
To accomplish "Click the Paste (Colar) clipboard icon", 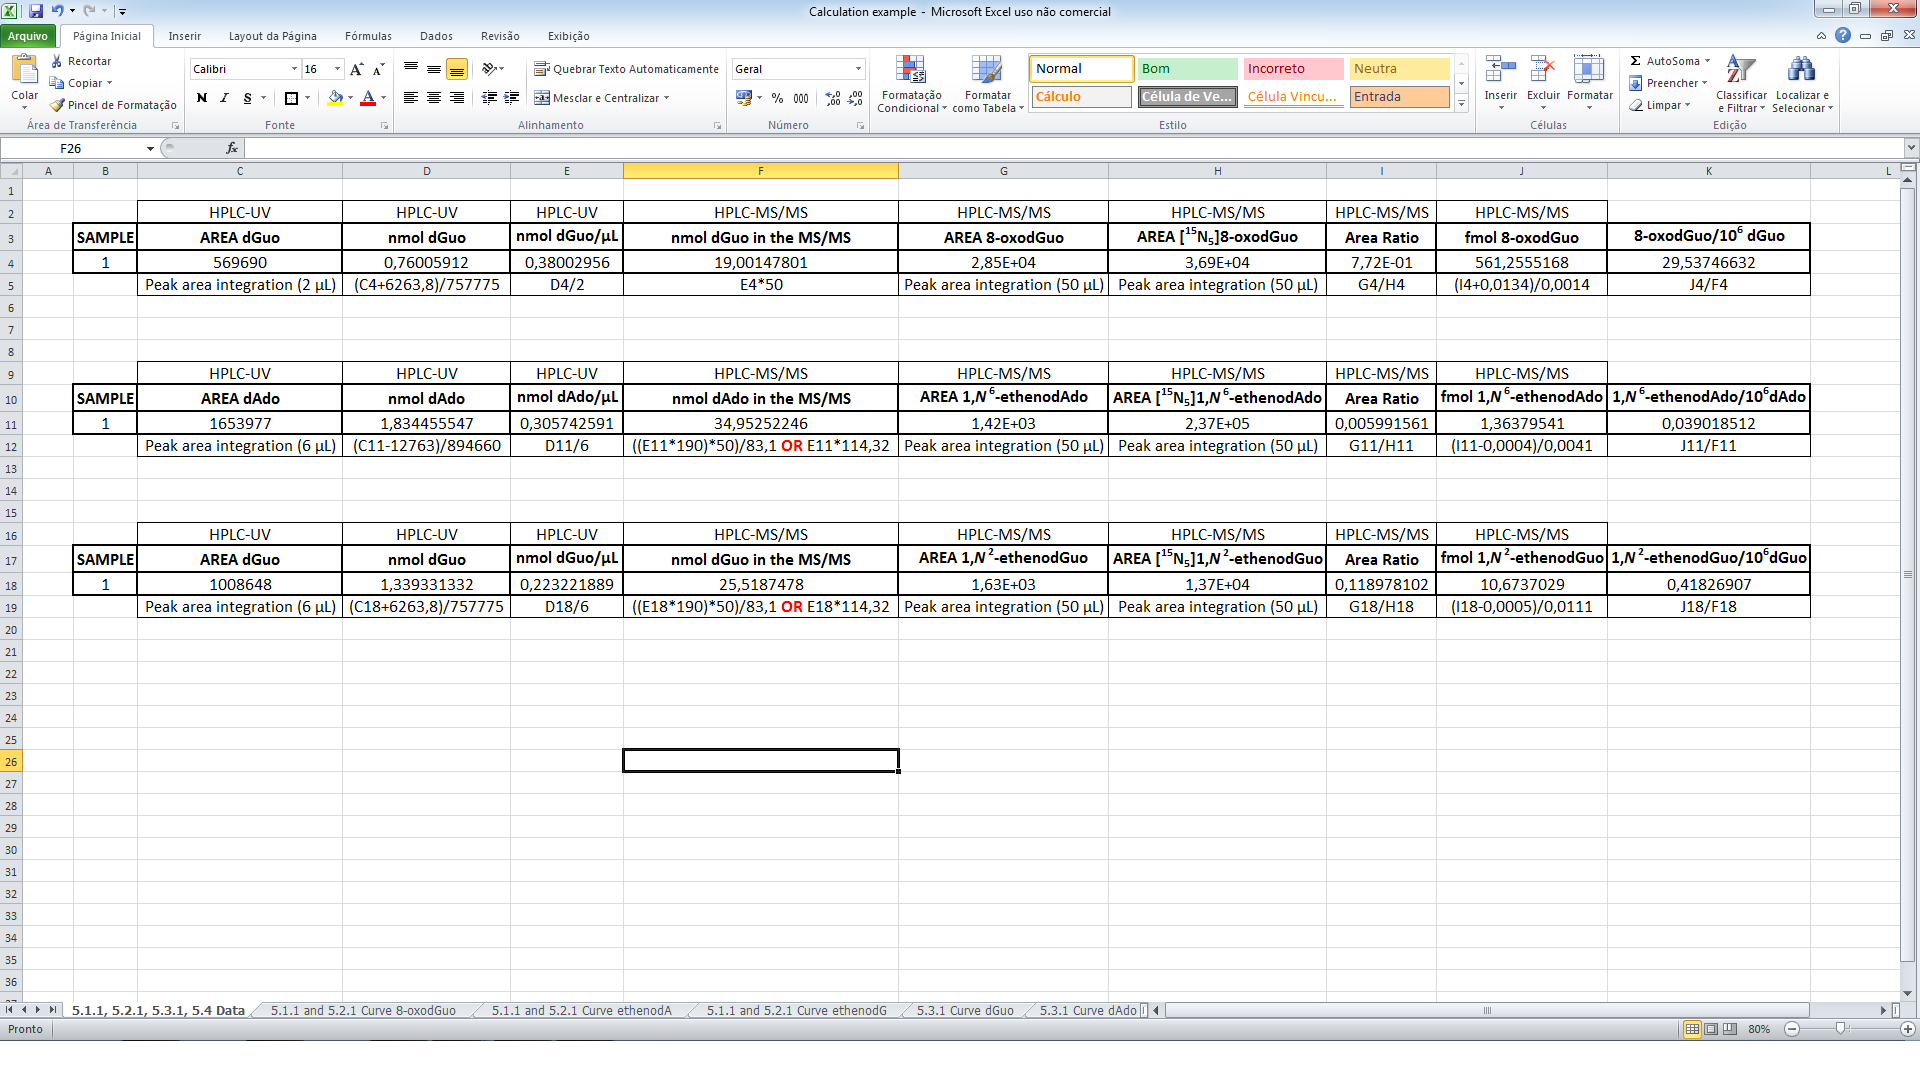I will [x=24, y=71].
